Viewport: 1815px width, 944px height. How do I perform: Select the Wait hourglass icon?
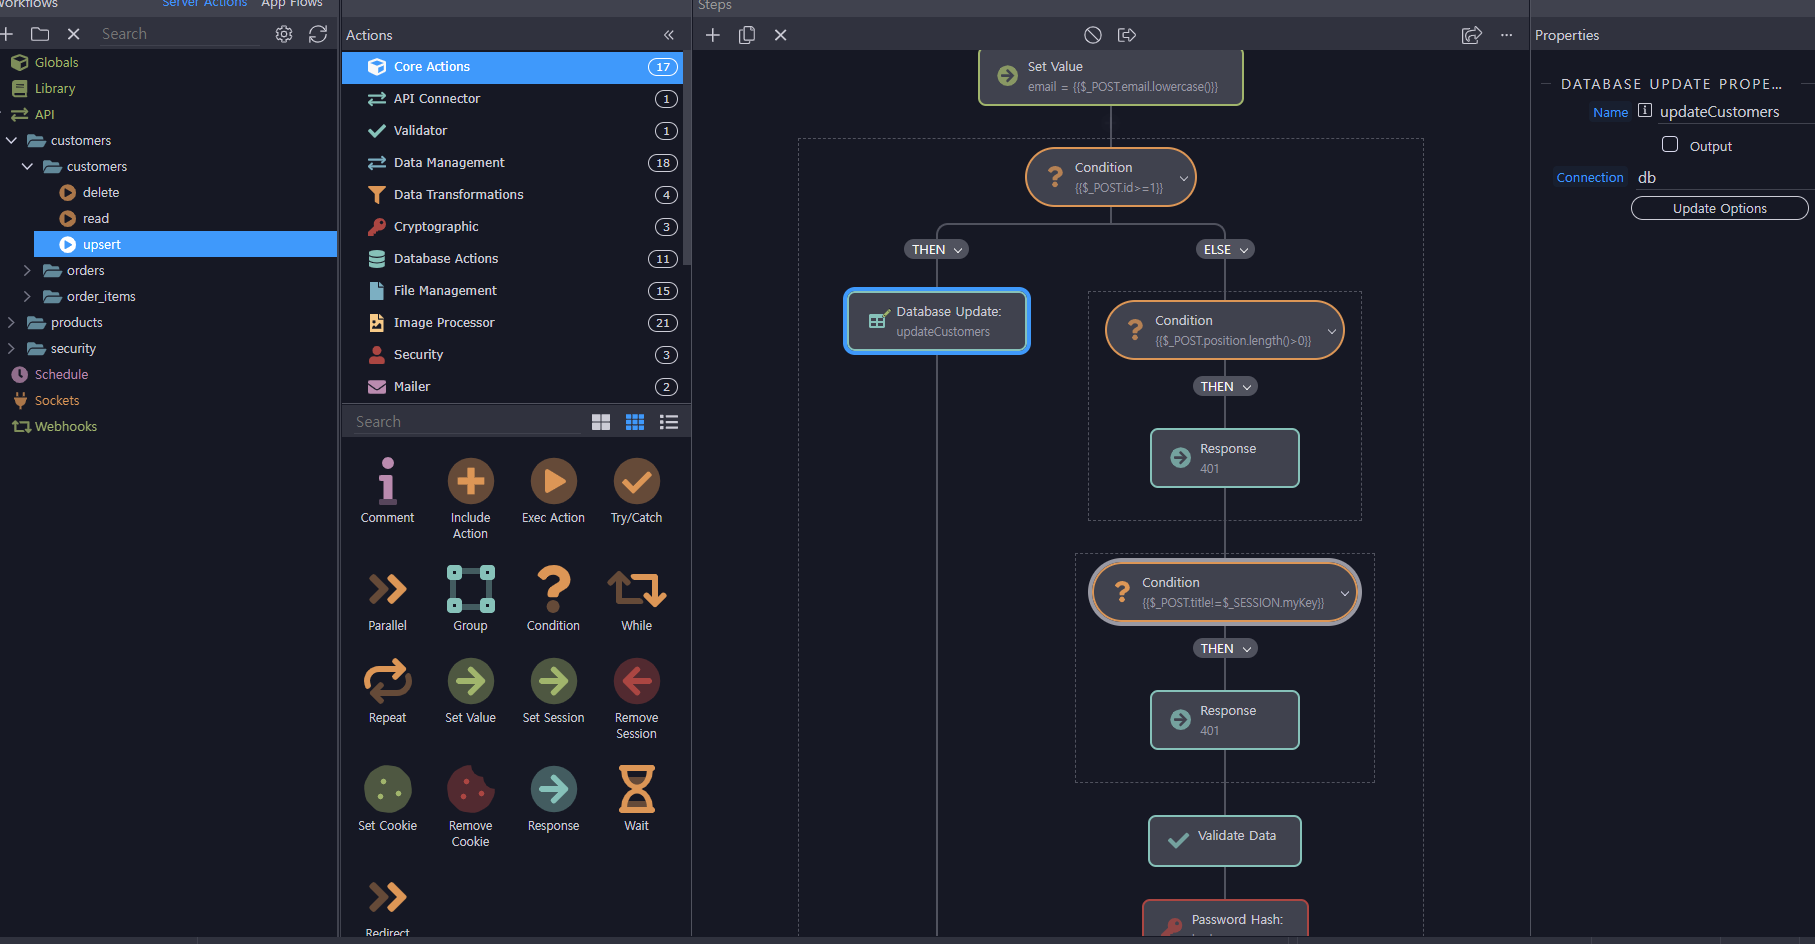coord(636,790)
